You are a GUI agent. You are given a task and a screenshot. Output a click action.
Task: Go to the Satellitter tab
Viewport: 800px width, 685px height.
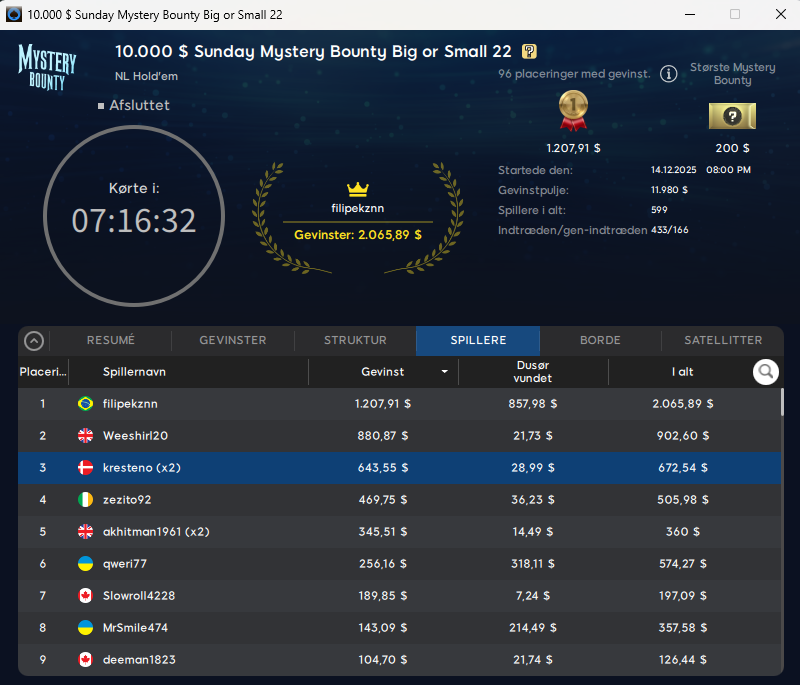(723, 340)
